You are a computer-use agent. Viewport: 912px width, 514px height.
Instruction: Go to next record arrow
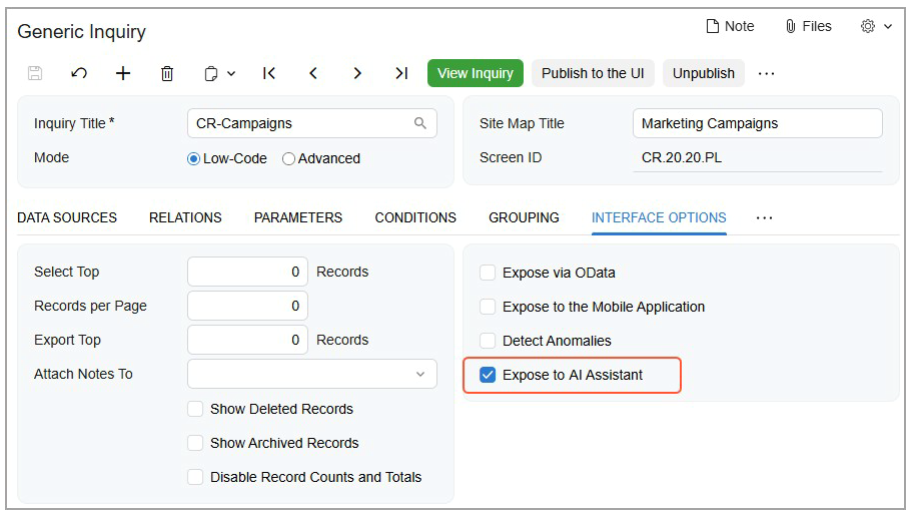tap(357, 73)
